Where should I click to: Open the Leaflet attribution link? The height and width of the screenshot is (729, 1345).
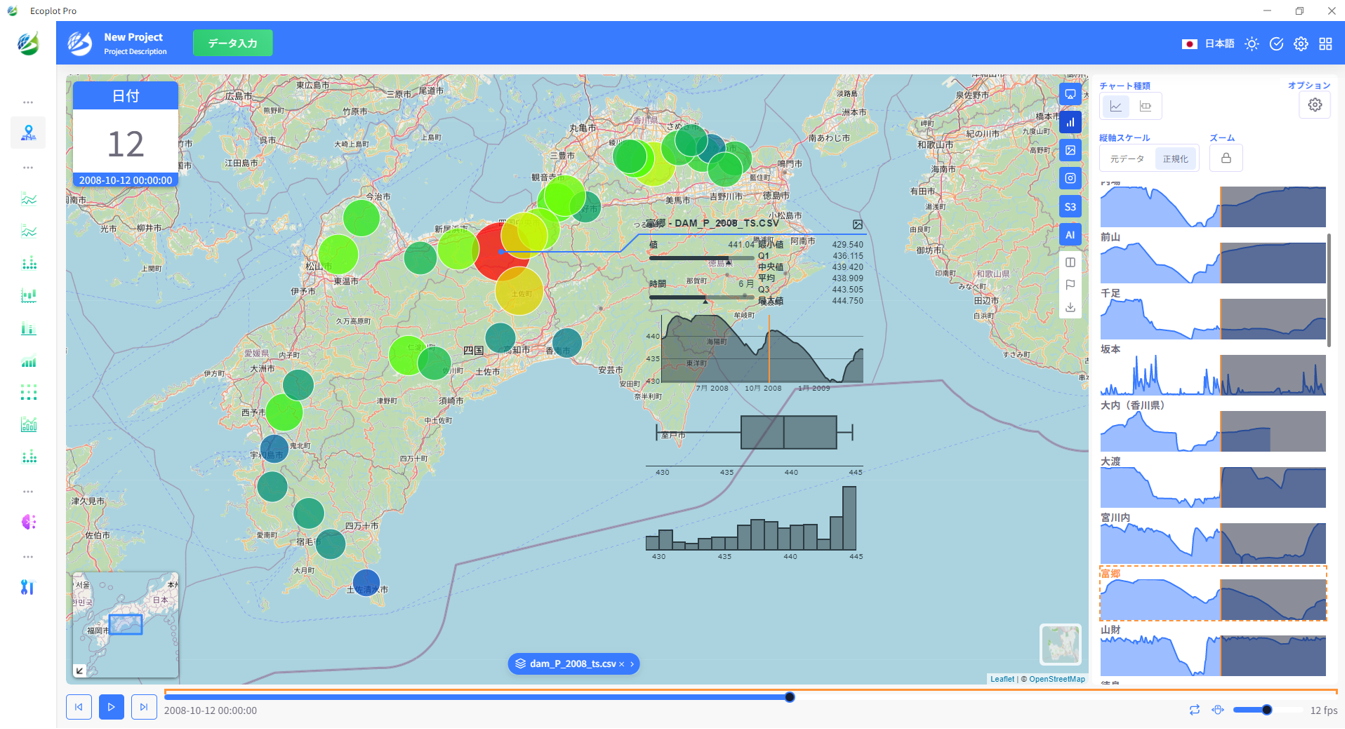click(x=1002, y=679)
